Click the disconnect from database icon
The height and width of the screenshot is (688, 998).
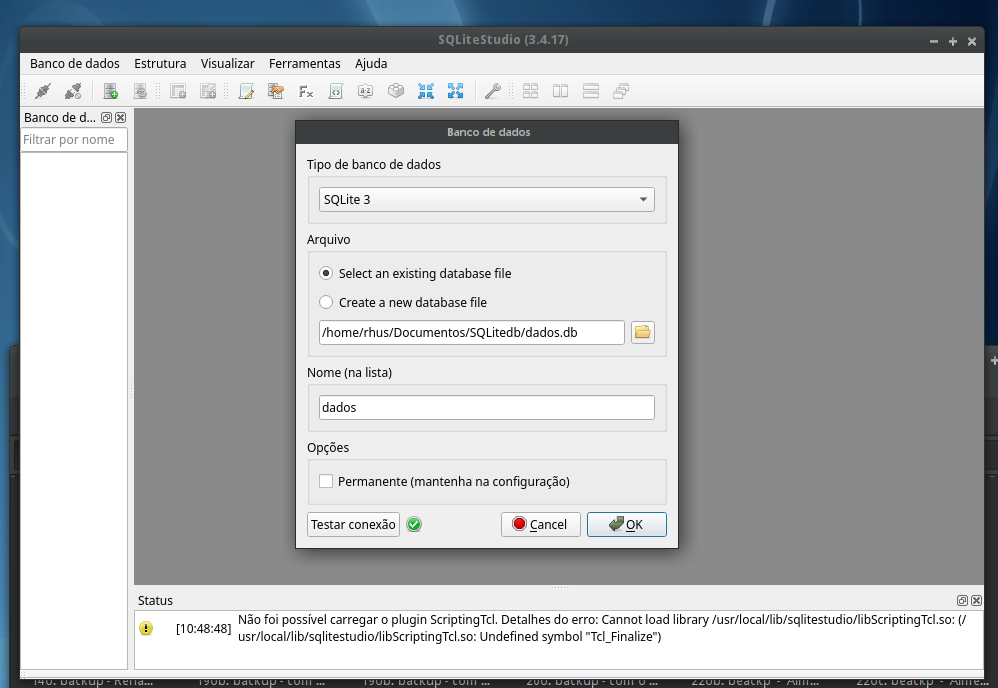point(73,91)
